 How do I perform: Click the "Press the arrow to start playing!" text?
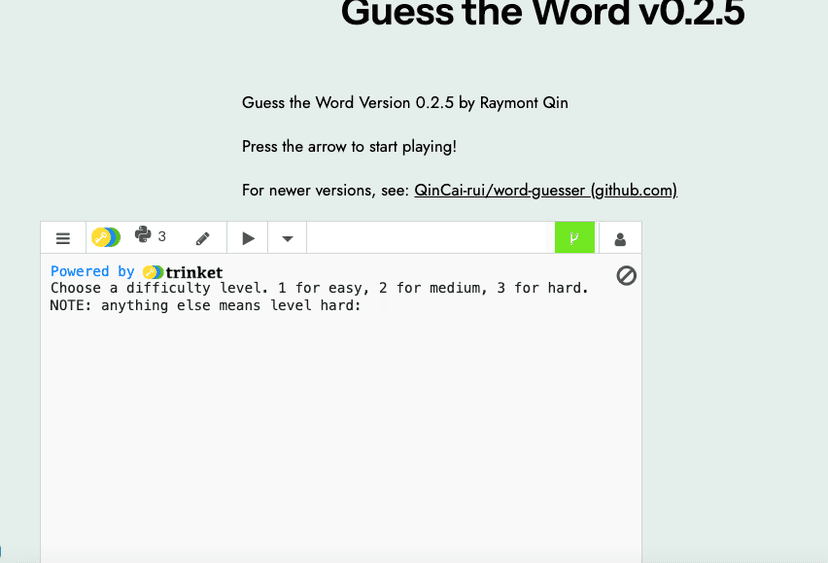[349, 146]
